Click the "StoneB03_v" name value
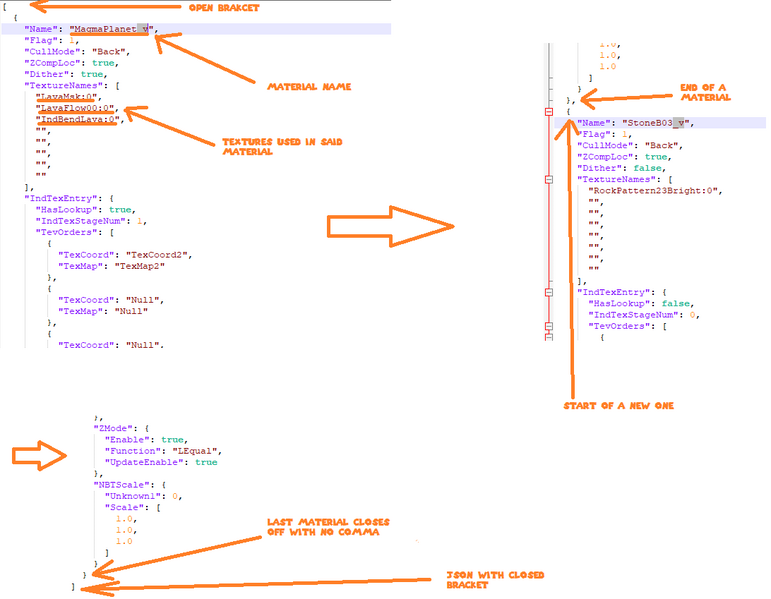Image resolution: width=771 pixels, height=599 pixels. point(655,123)
